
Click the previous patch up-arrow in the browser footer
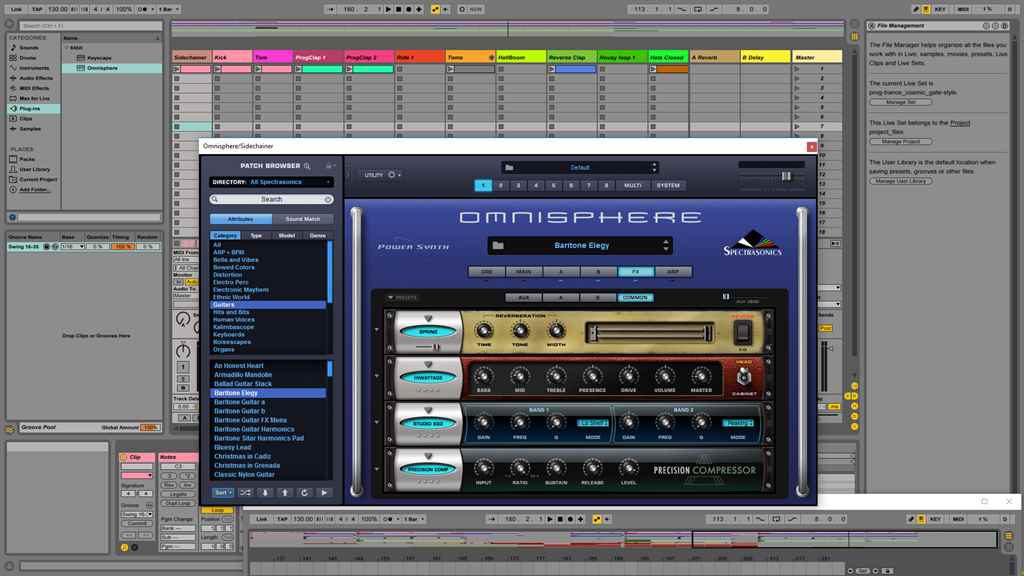(x=285, y=492)
